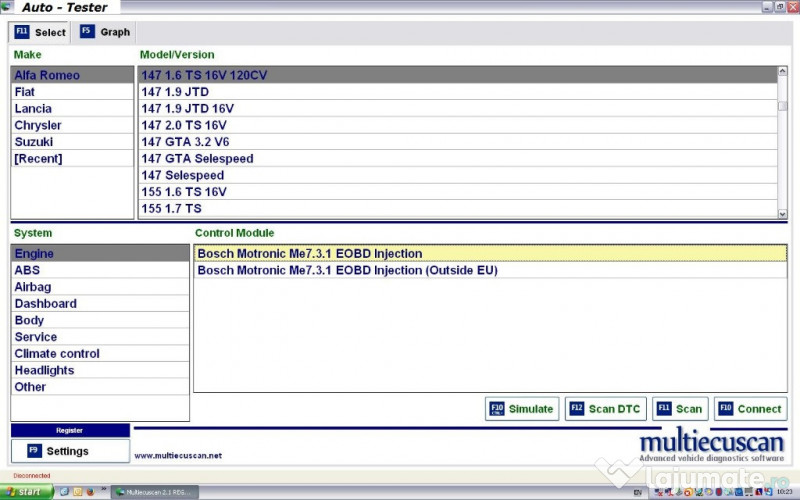Image resolution: width=800 pixels, height=500 pixels.
Task: Choose the Airbag system
Action: pos(100,287)
